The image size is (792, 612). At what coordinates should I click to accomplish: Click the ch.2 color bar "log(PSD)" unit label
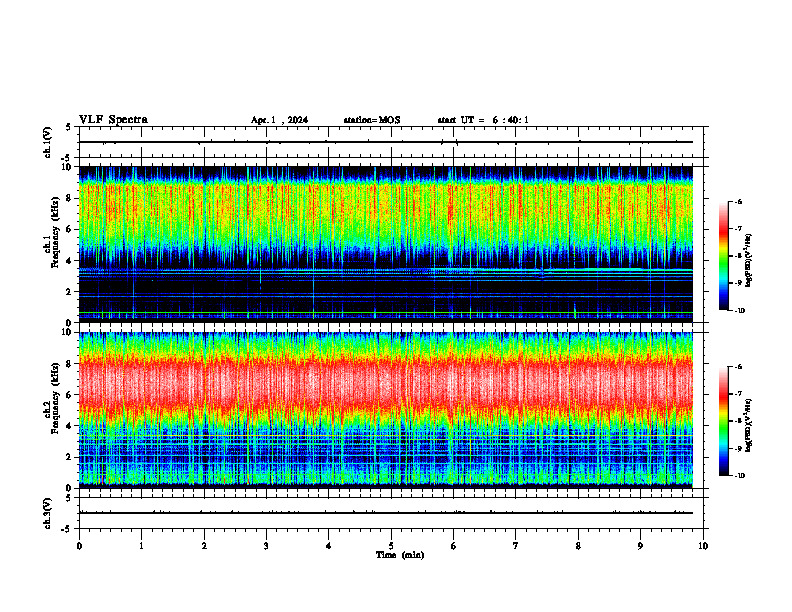tap(749, 425)
